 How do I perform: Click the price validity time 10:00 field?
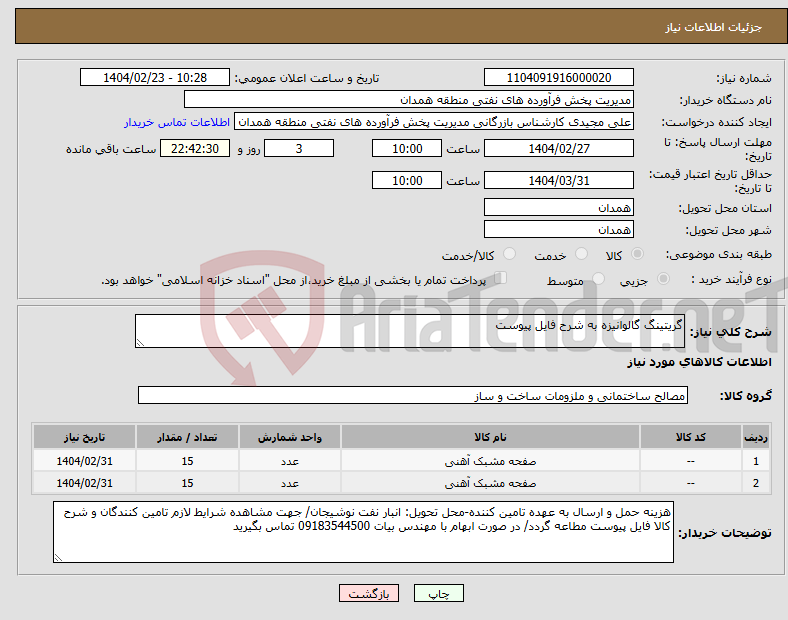pyautogui.click(x=407, y=180)
